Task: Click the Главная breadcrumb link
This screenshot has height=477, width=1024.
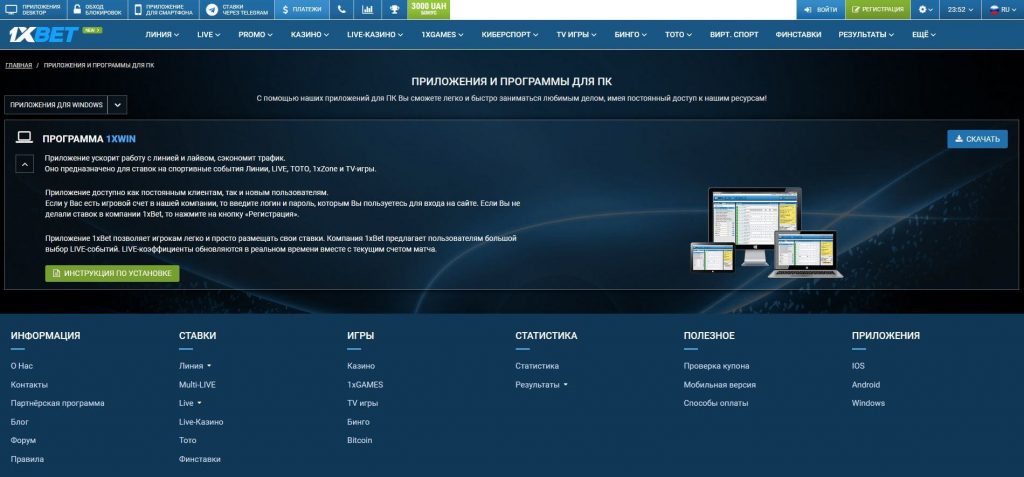Action: pyautogui.click(x=19, y=65)
